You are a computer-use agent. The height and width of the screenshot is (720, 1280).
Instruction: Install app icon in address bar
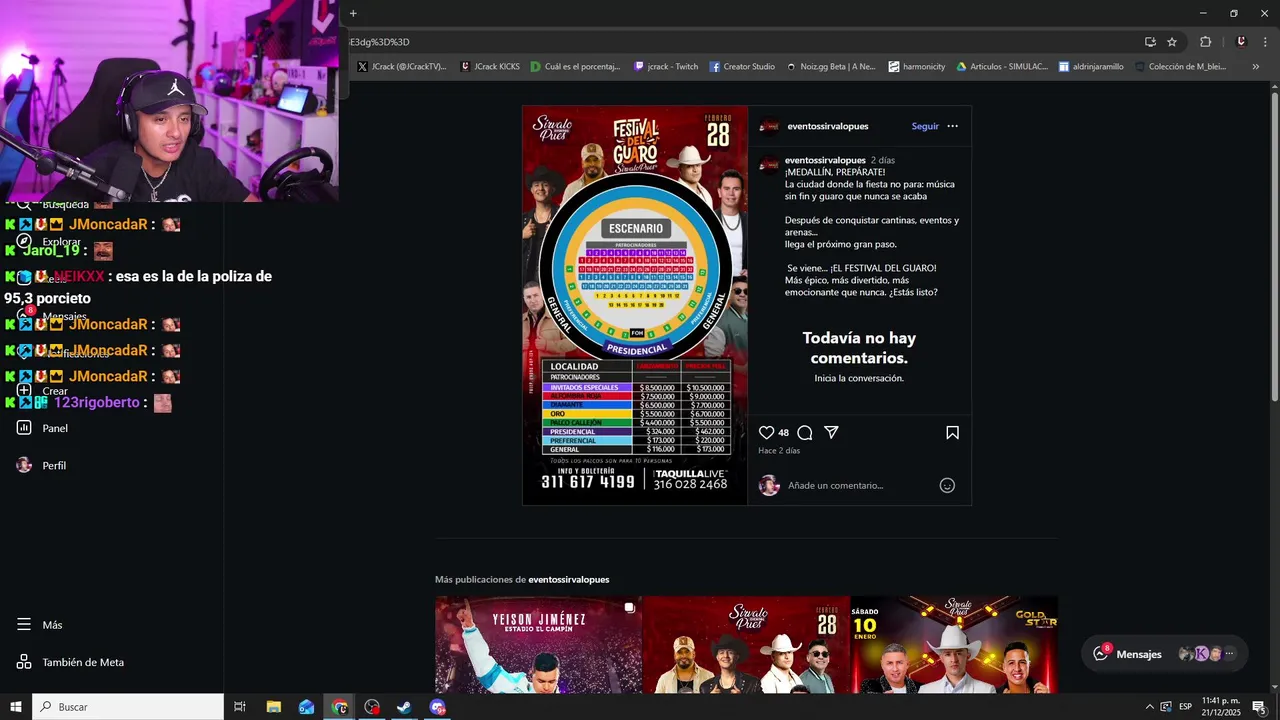(1150, 42)
